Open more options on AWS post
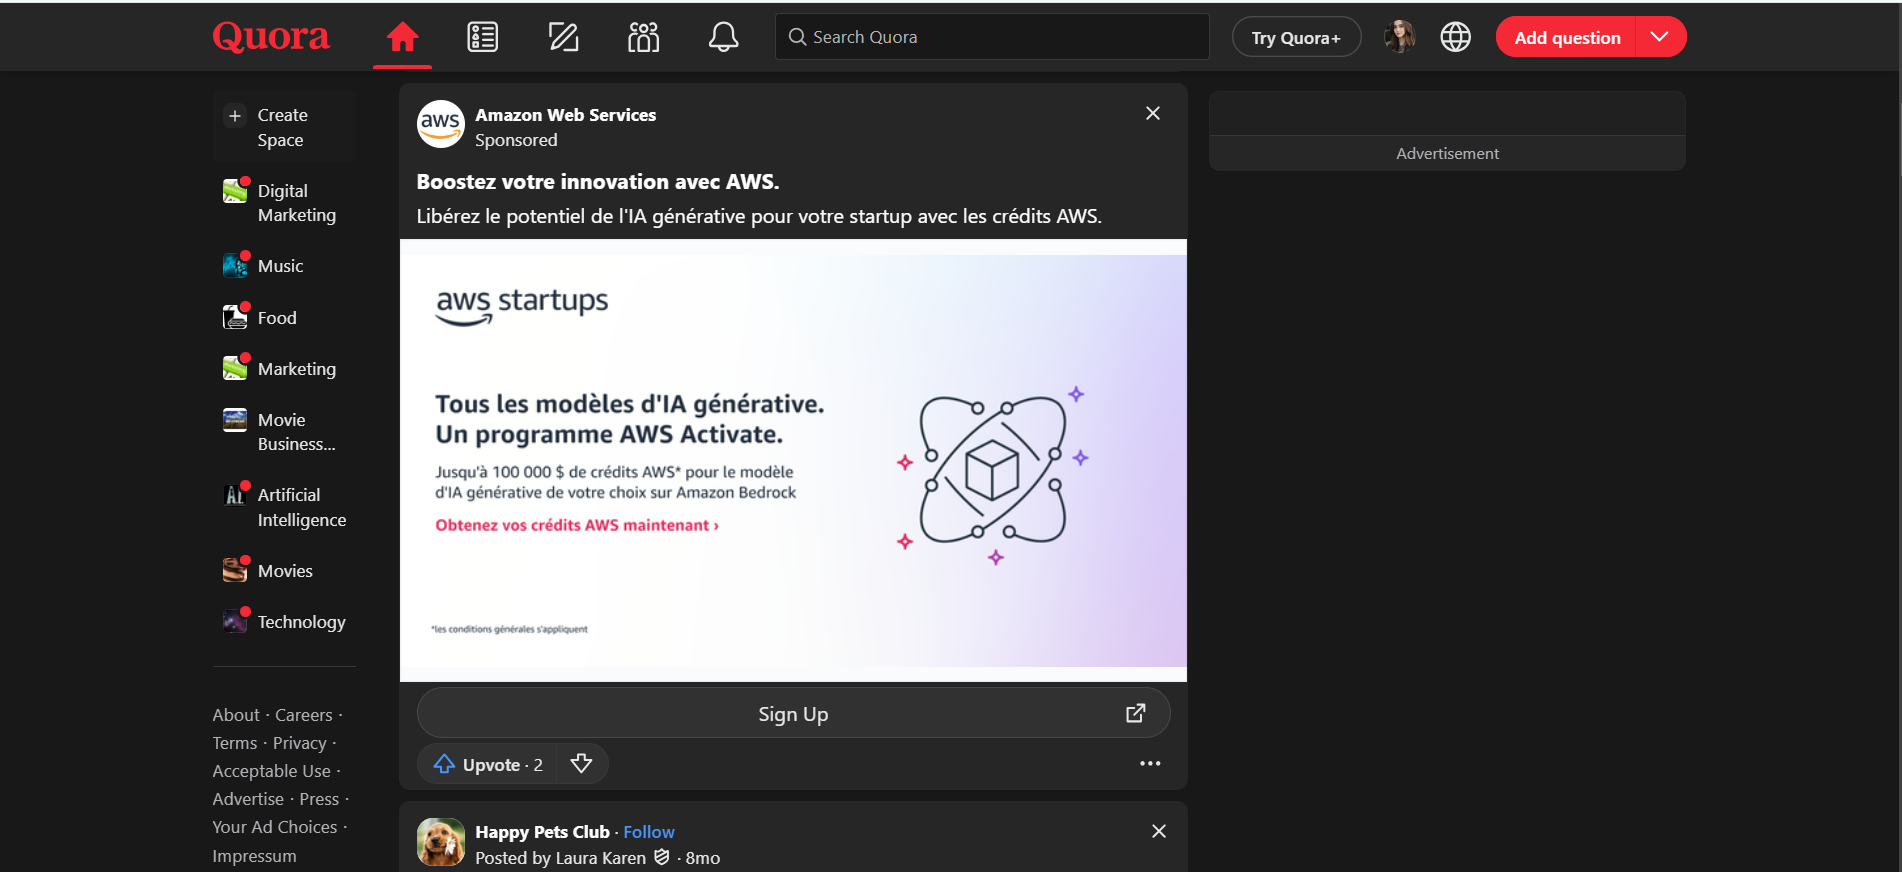The image size is (1902, 872). (x=1150, y=764)
